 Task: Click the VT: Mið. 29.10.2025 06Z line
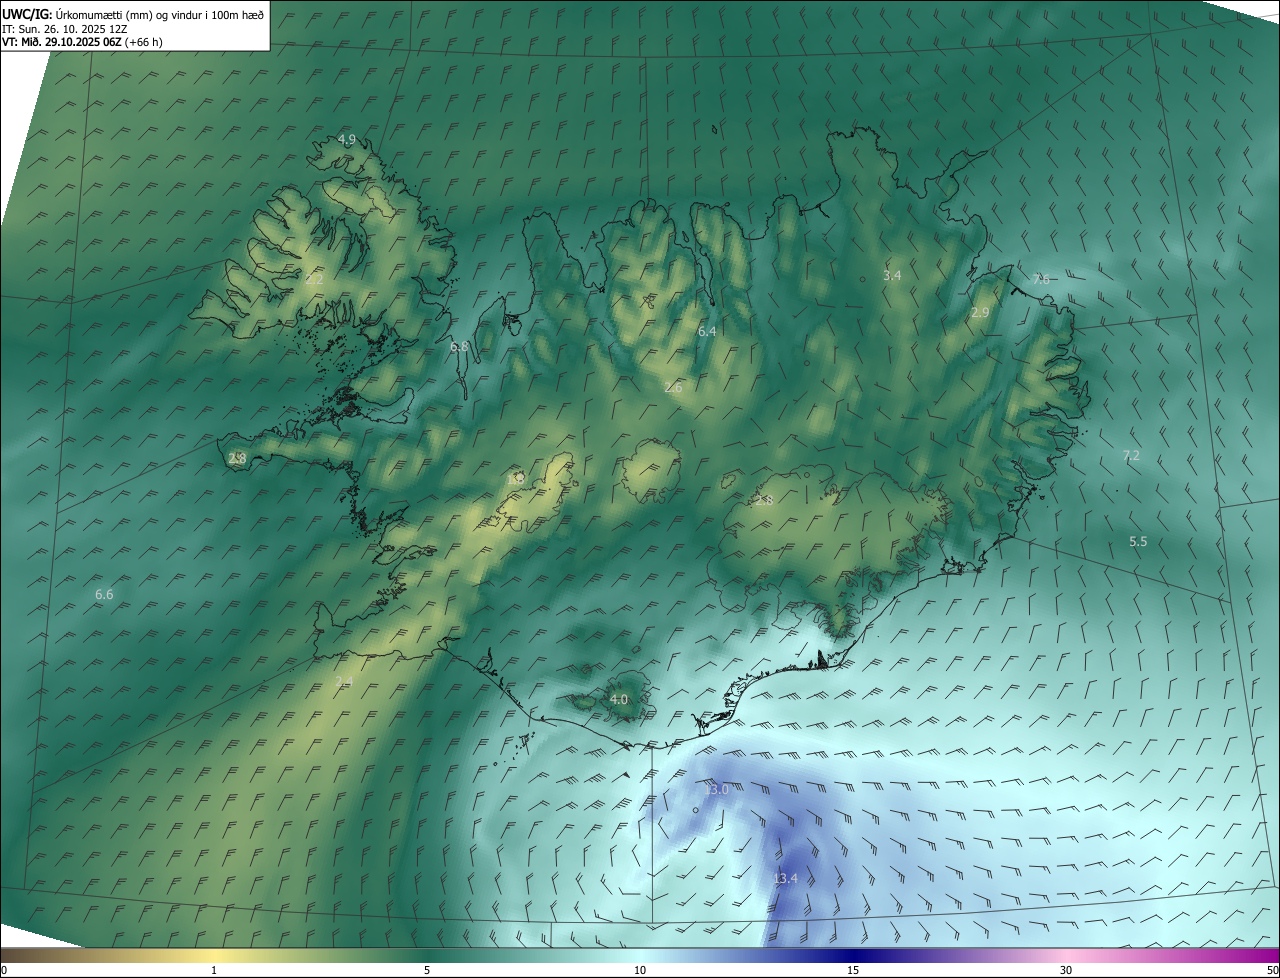[x=82, y=42]
